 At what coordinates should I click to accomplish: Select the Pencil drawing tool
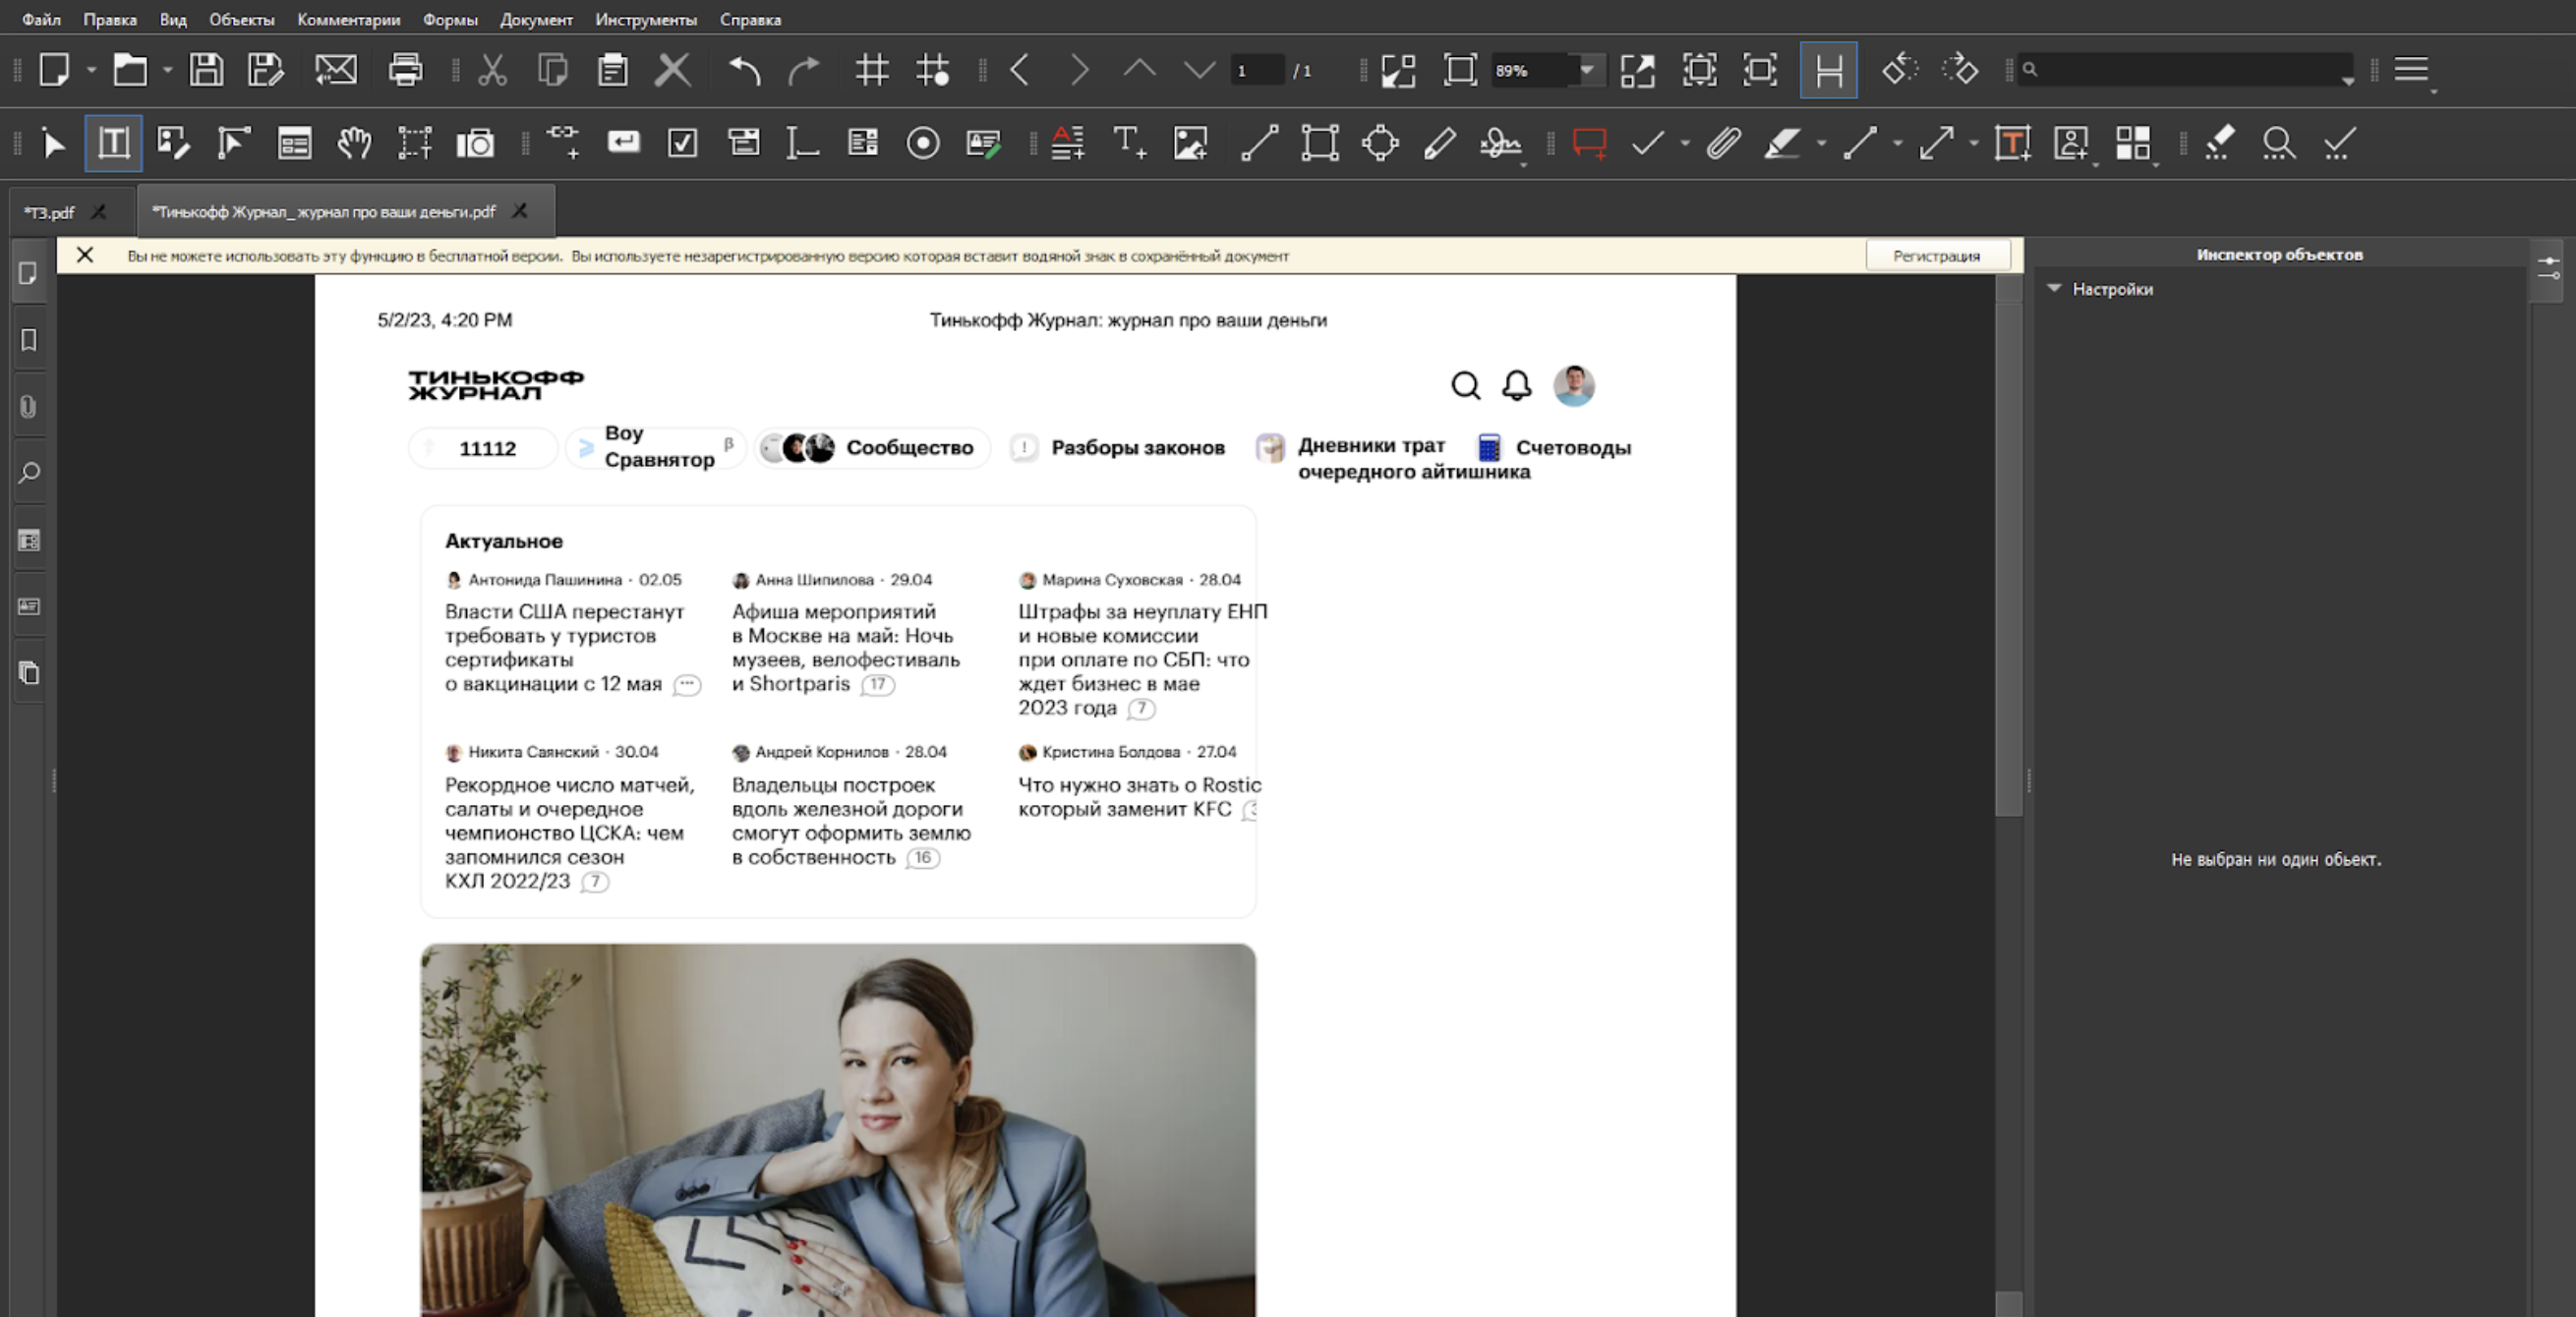tap(1440, 143)
